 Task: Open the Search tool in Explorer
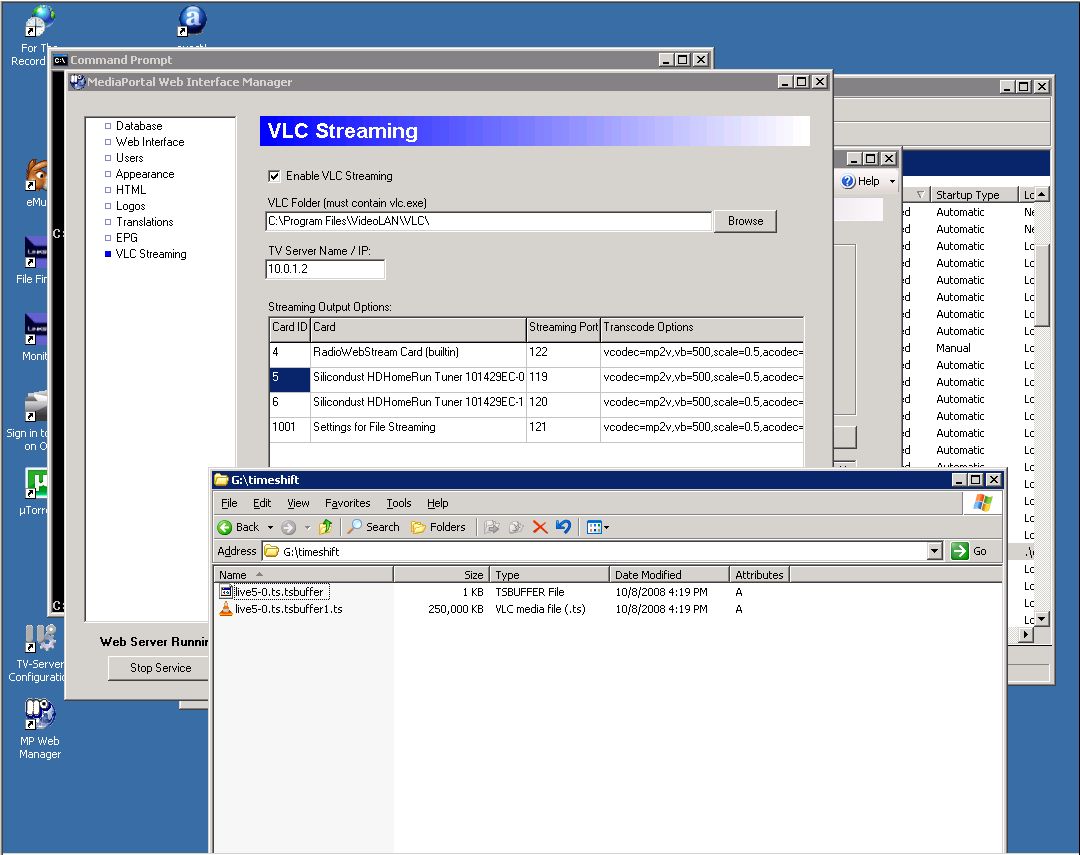pos(373,527)
